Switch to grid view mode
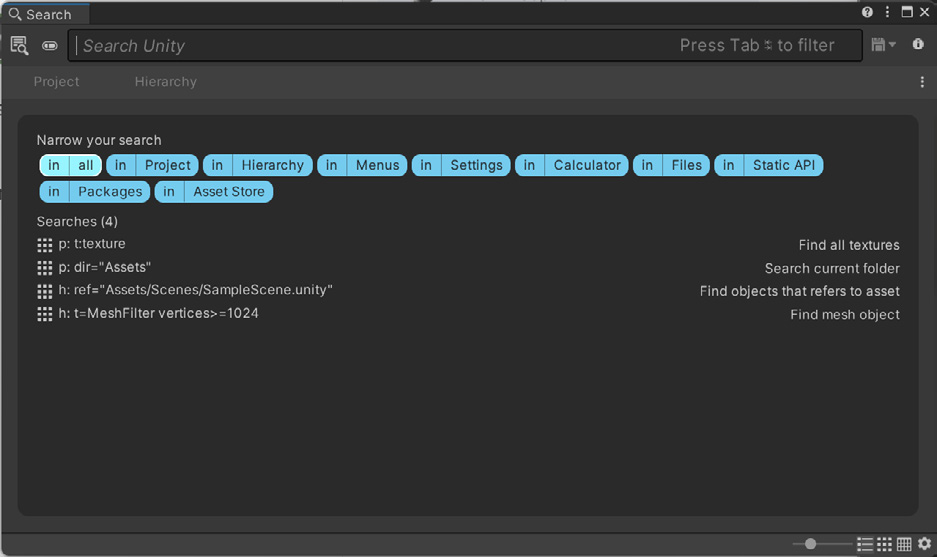The image size is (937, 557). coord(884,544)
